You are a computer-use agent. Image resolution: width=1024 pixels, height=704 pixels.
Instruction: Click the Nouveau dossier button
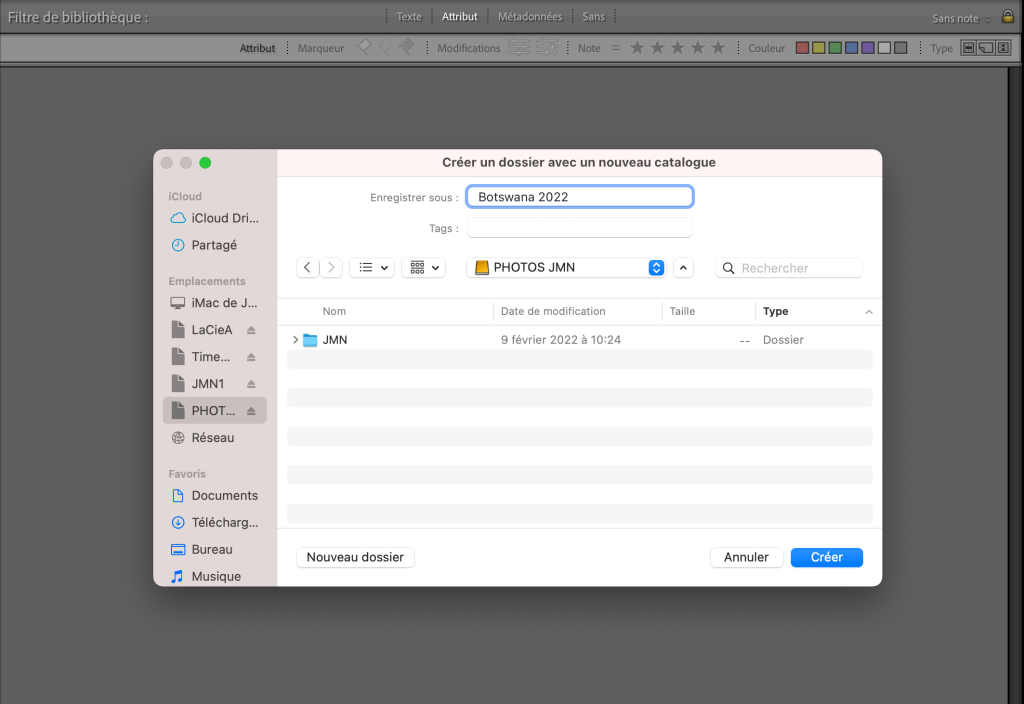coord(355,557)
